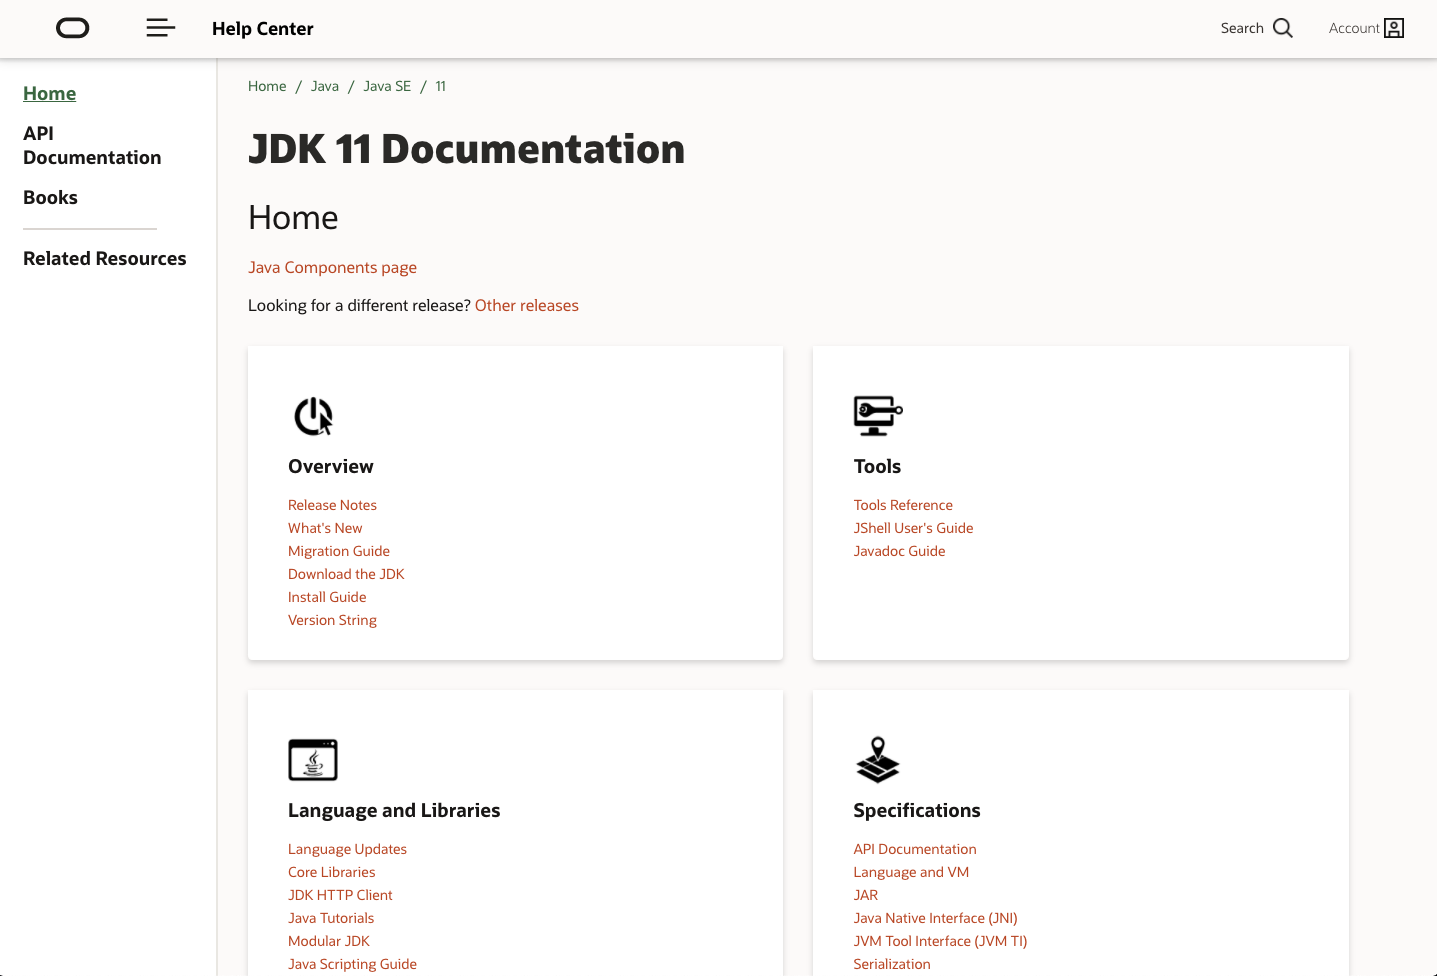Open the Tools Reference link
Screen dimensions: 1437x976
(x=903, y=505)
